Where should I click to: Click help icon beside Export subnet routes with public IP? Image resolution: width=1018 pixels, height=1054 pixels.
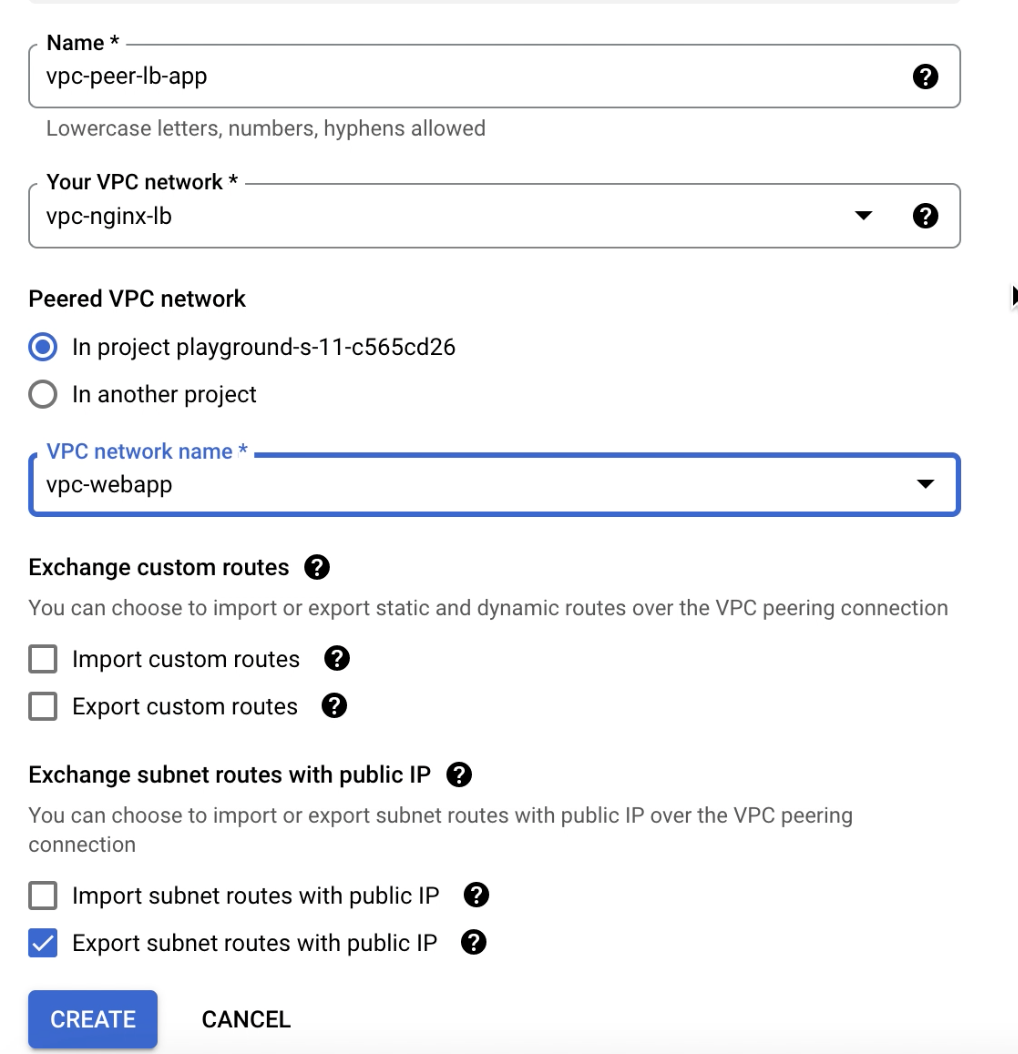pos(474,942)
